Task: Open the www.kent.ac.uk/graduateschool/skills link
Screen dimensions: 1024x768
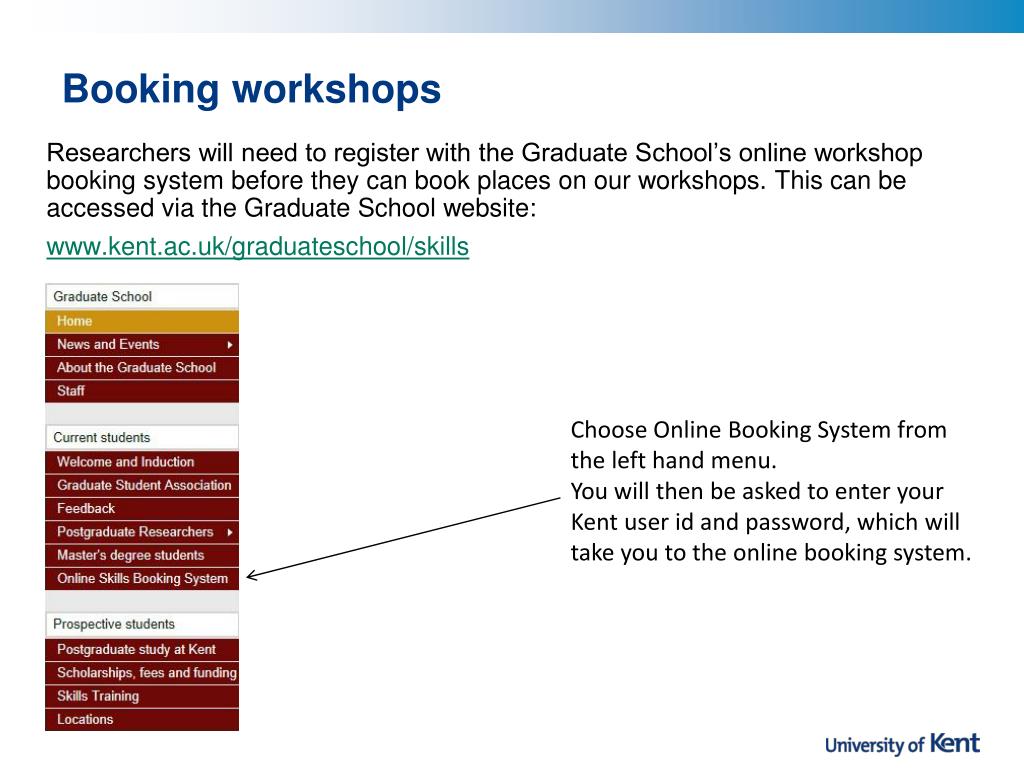Action: (257, 247)
